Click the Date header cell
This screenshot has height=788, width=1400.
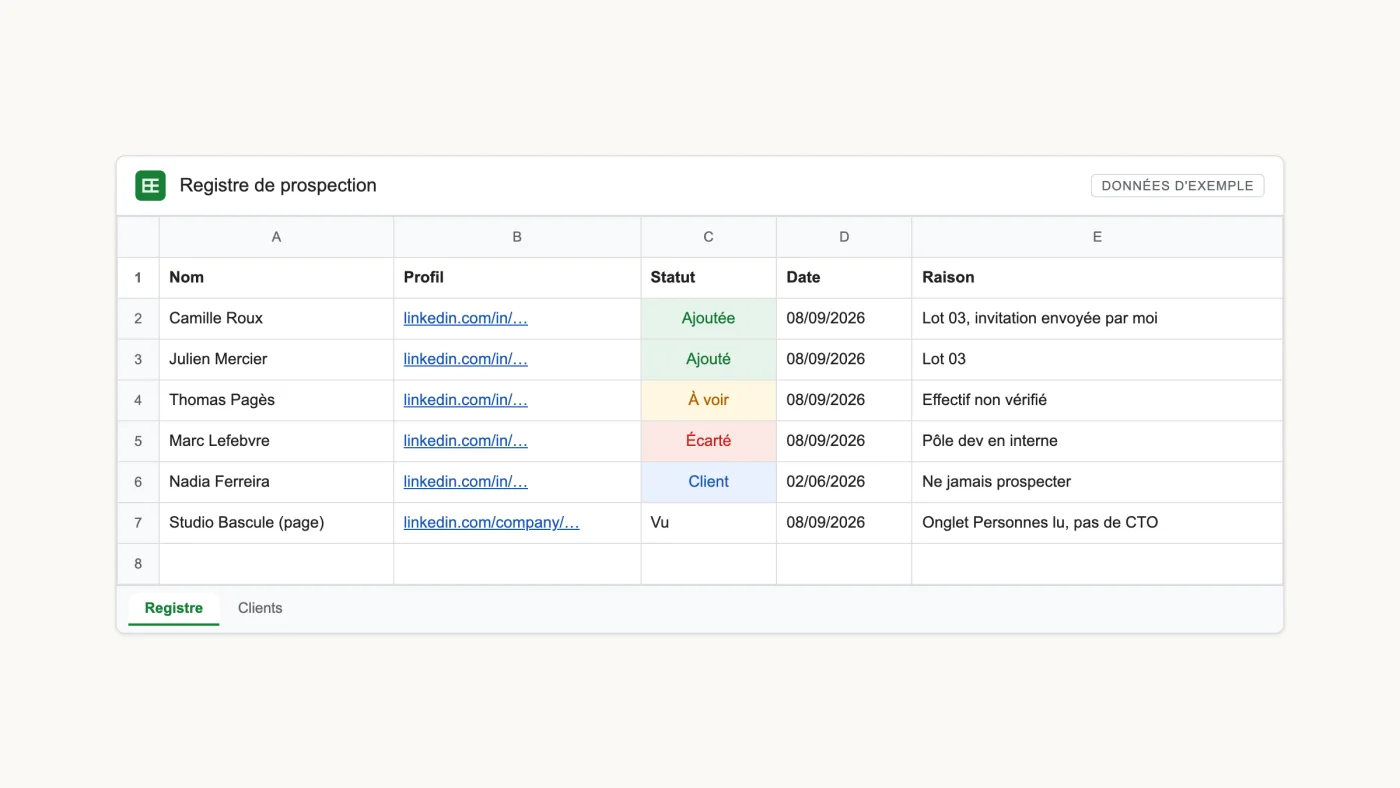point(844,278)
